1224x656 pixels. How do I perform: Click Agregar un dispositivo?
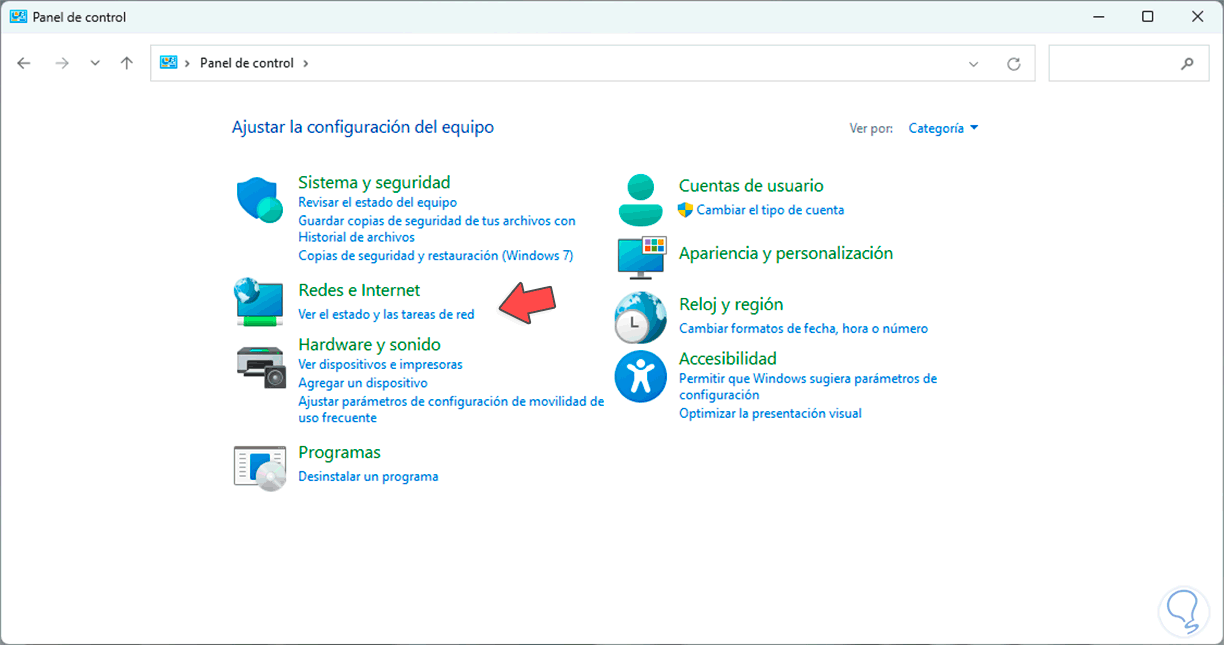click(x=363, y=383)
